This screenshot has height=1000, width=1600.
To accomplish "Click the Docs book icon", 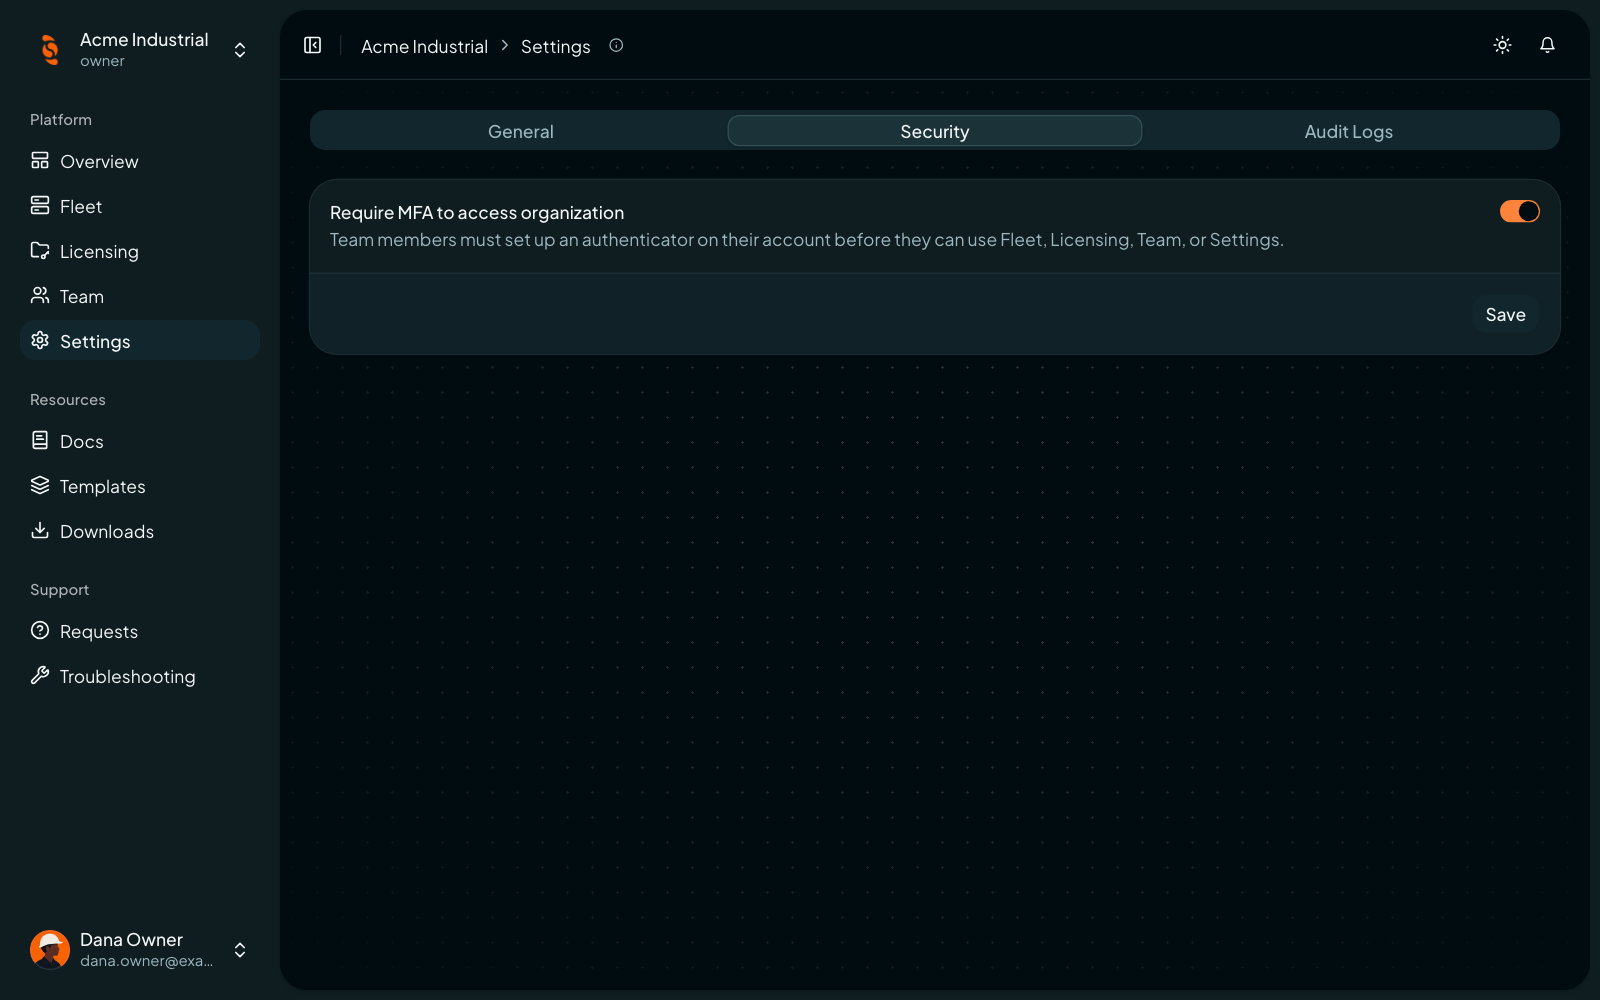I will click(x=40, y=440).
